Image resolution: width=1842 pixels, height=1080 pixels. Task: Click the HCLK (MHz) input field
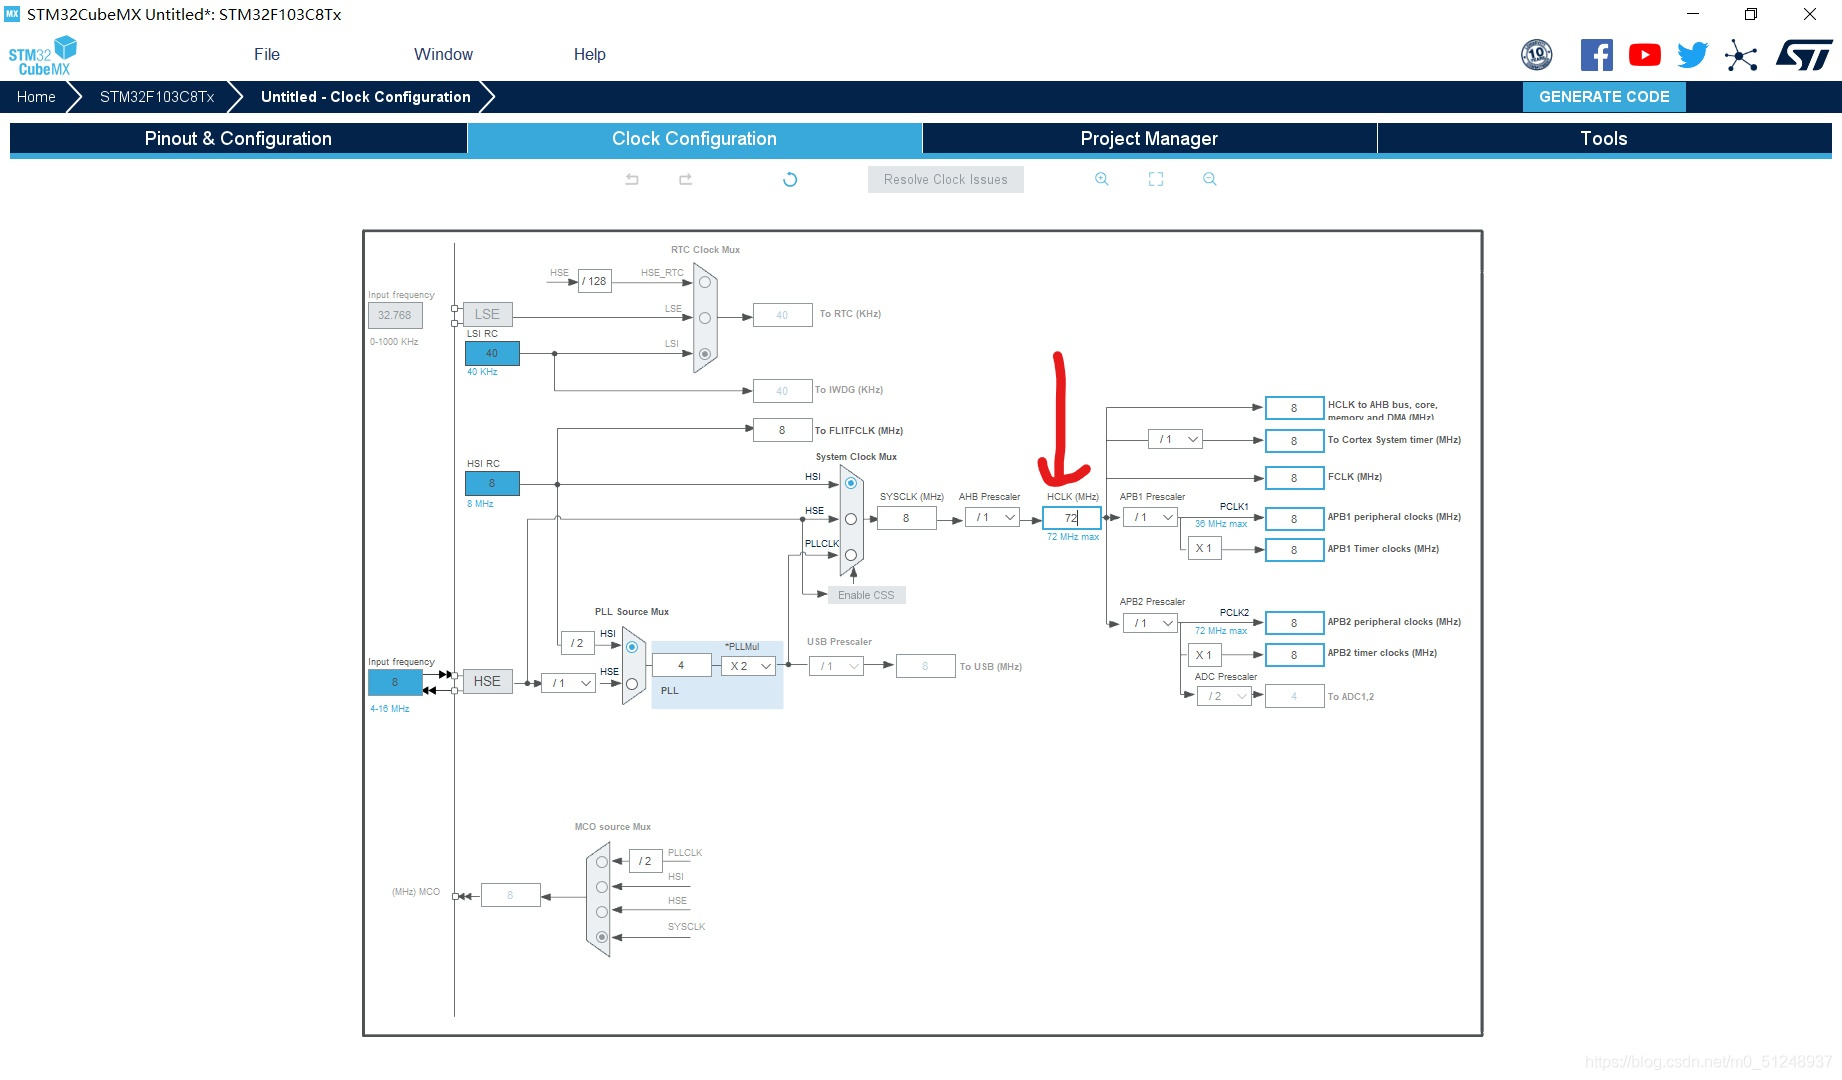(1072, 518)
